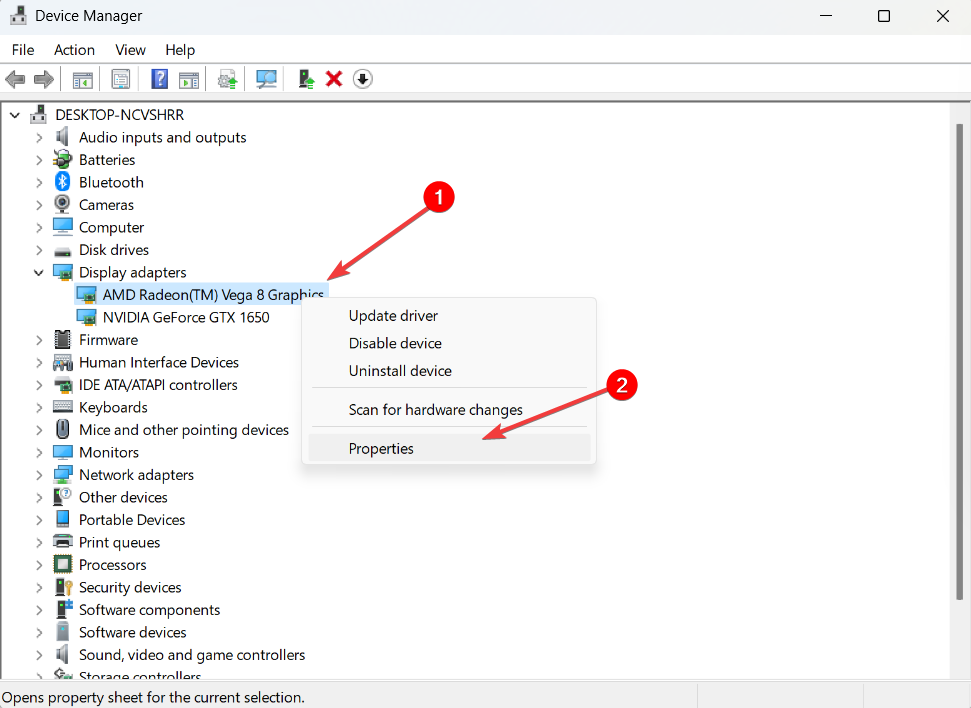This screenshot has height=708, width=971.
Task: Click Enable device toolbar icon
Action: [306, 79]
